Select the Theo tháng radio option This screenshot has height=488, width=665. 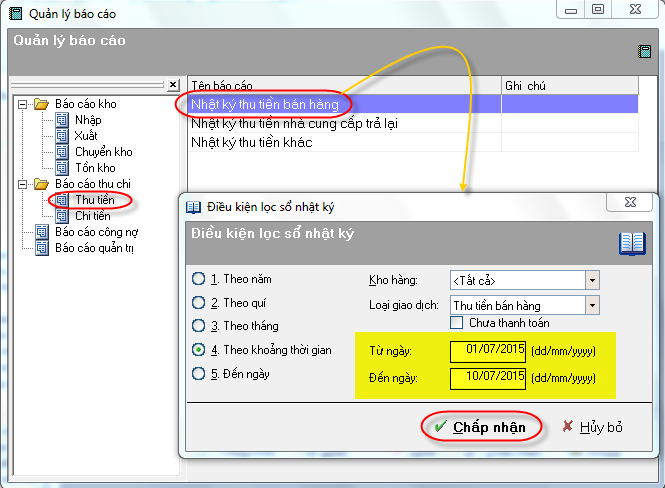tap(198, 326)
